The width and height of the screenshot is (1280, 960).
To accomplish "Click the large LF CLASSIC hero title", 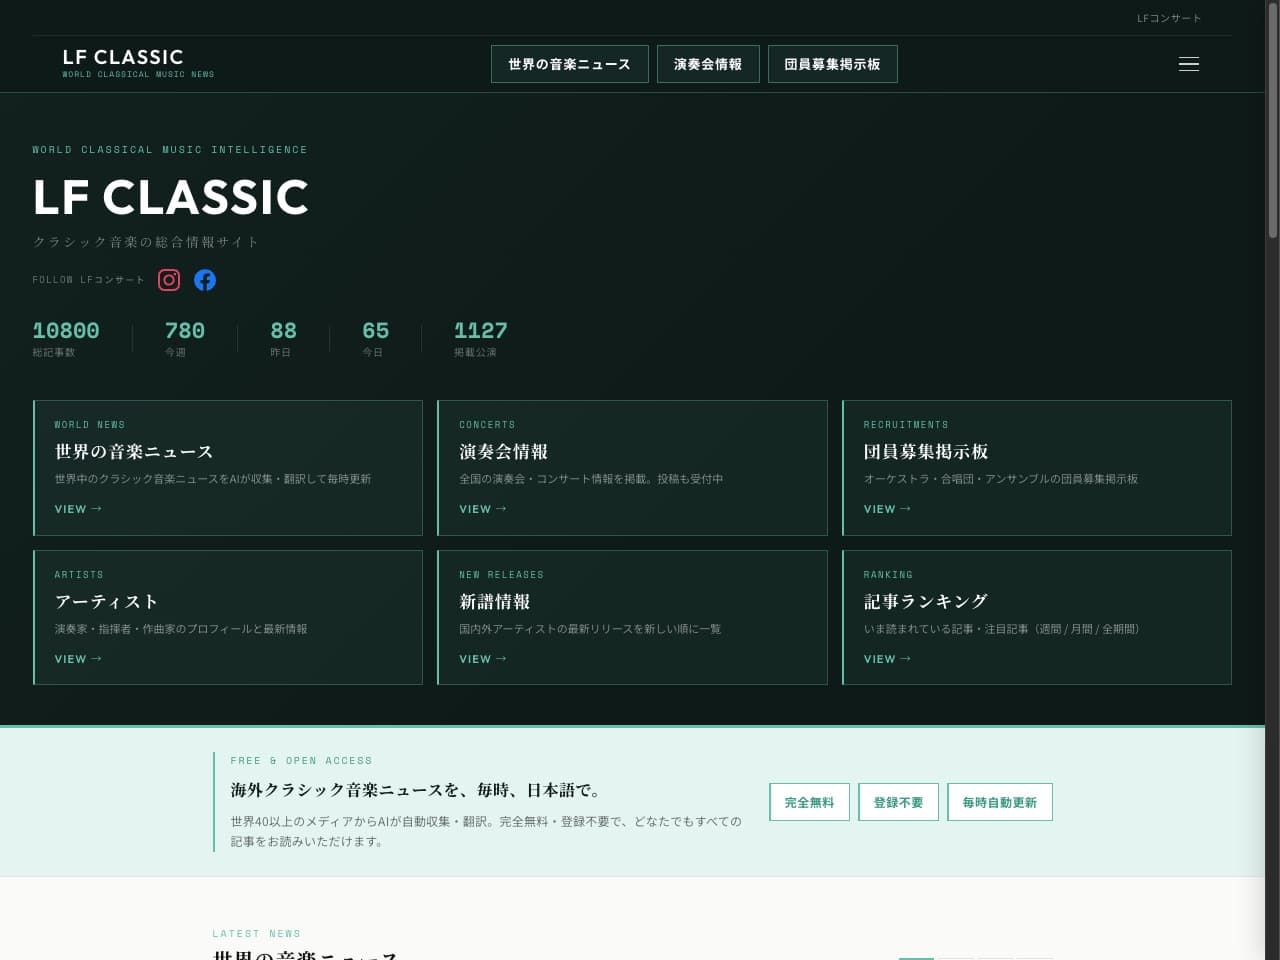I will coord(171,197).
